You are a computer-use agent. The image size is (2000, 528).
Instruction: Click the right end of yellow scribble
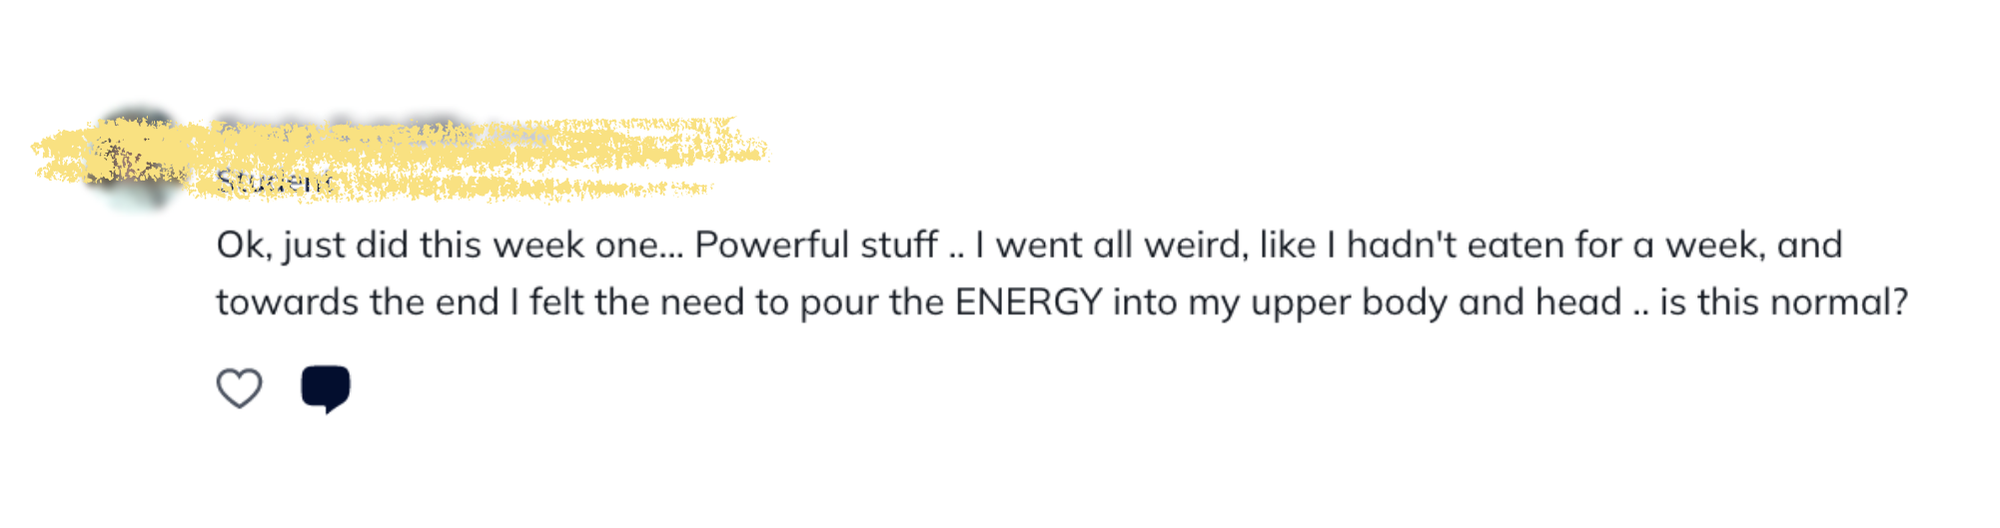tap(758, 150)
